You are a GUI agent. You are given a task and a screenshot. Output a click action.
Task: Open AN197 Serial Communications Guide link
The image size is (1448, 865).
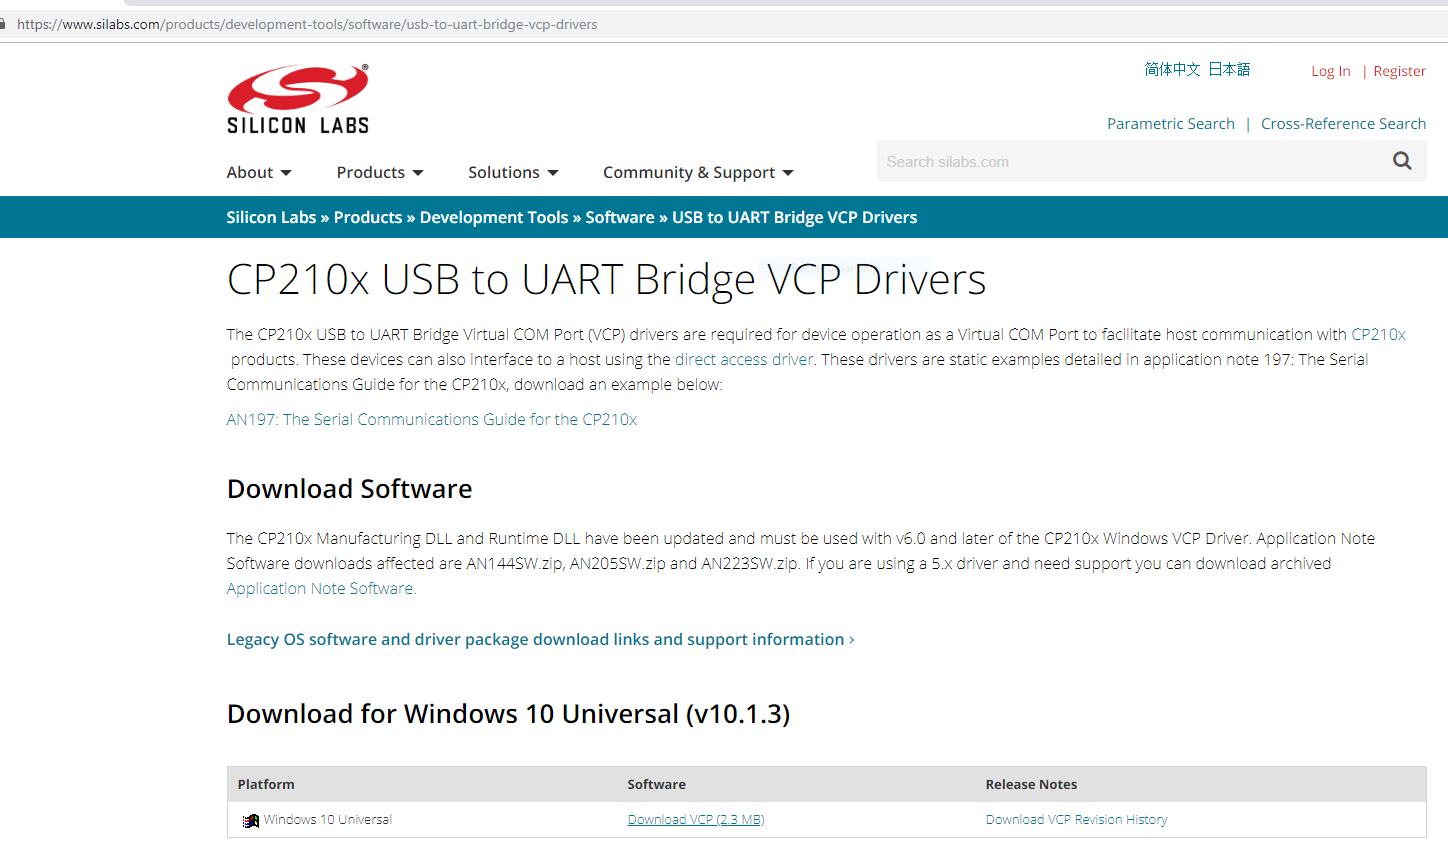[x=432, y=419]
